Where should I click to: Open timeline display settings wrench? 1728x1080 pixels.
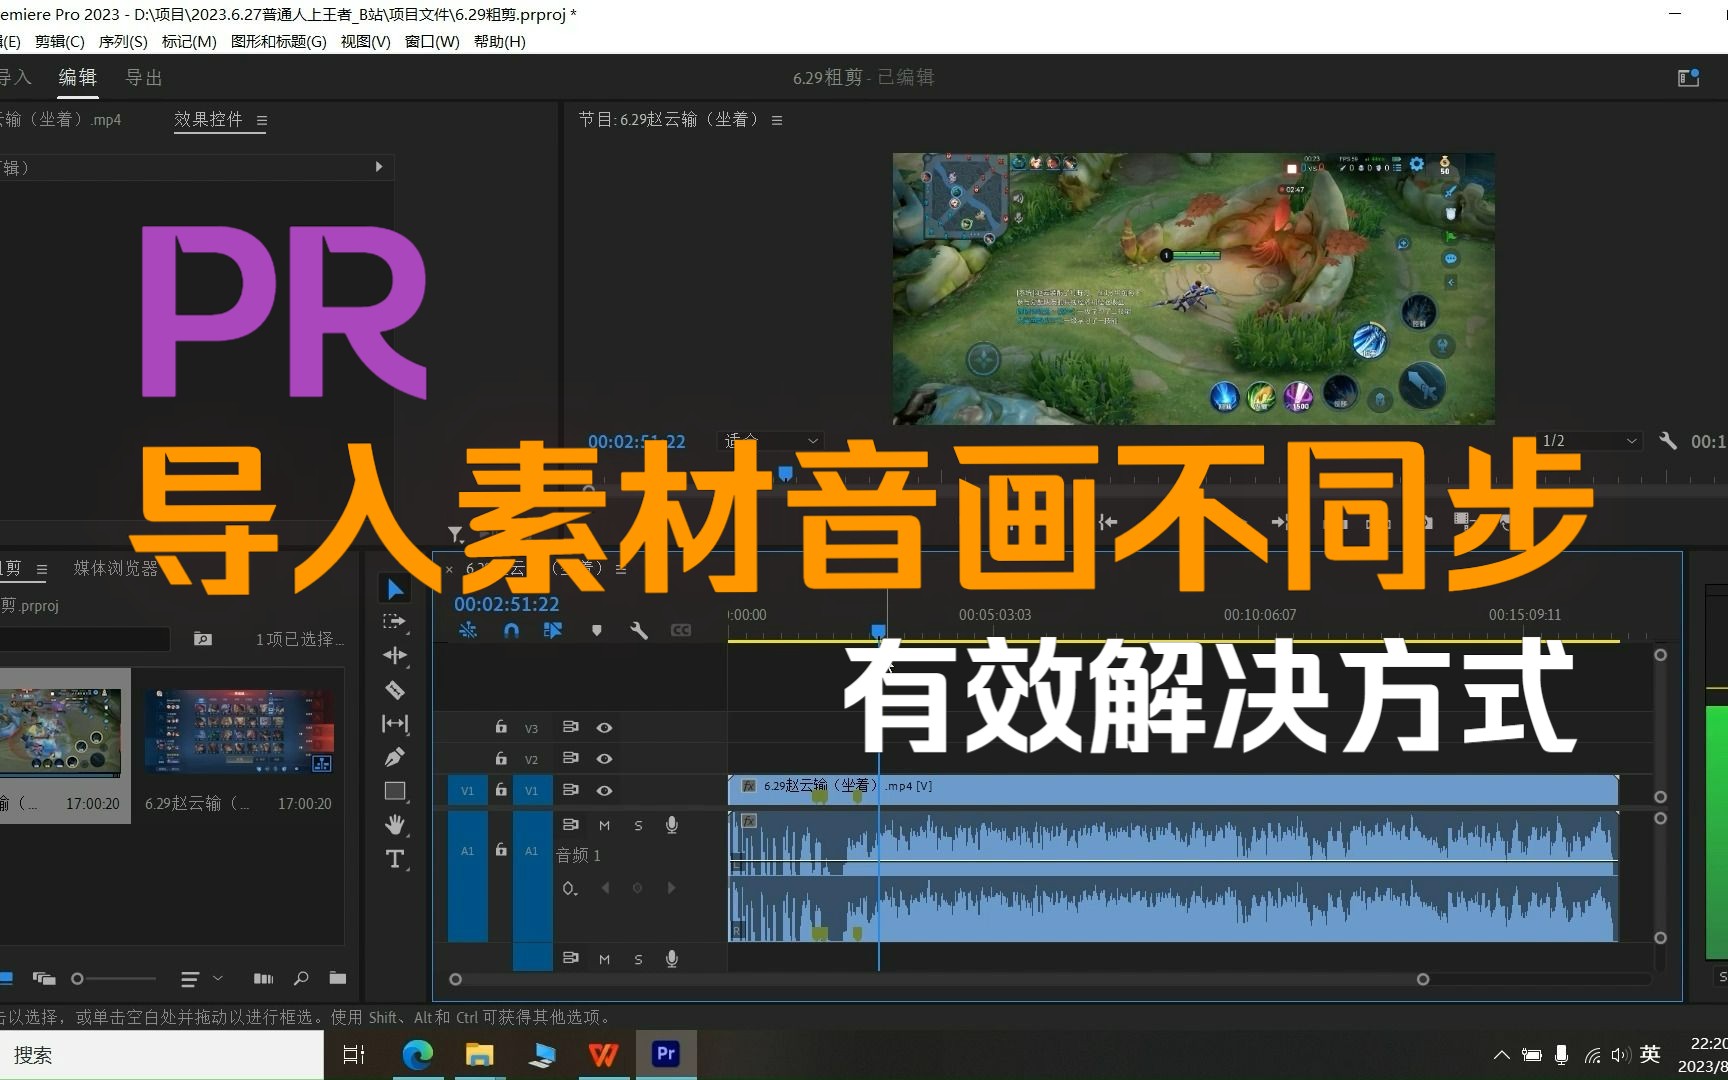[639, 630]
